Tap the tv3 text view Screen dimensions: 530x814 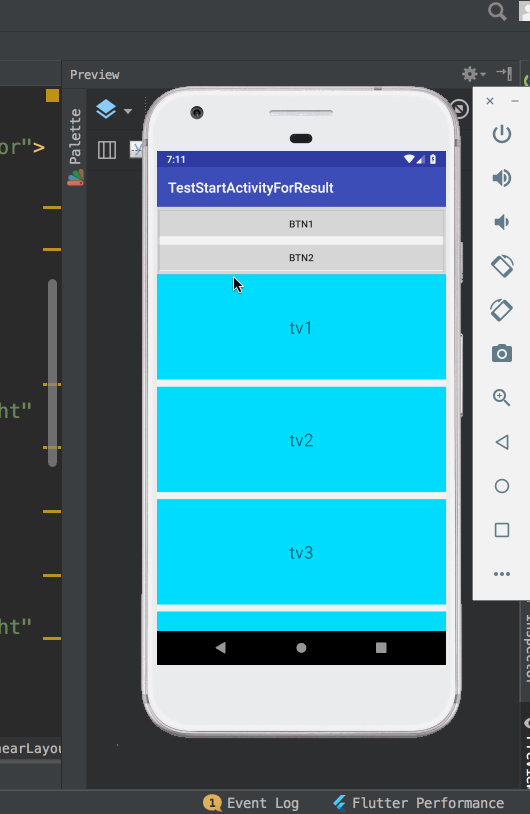point(301,552)
